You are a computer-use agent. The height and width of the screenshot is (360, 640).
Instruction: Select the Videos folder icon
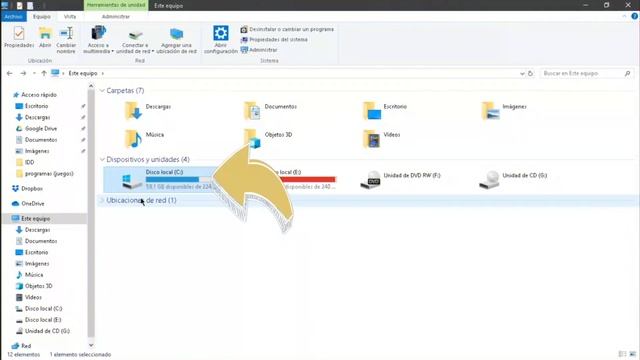(x=371, y=139)
